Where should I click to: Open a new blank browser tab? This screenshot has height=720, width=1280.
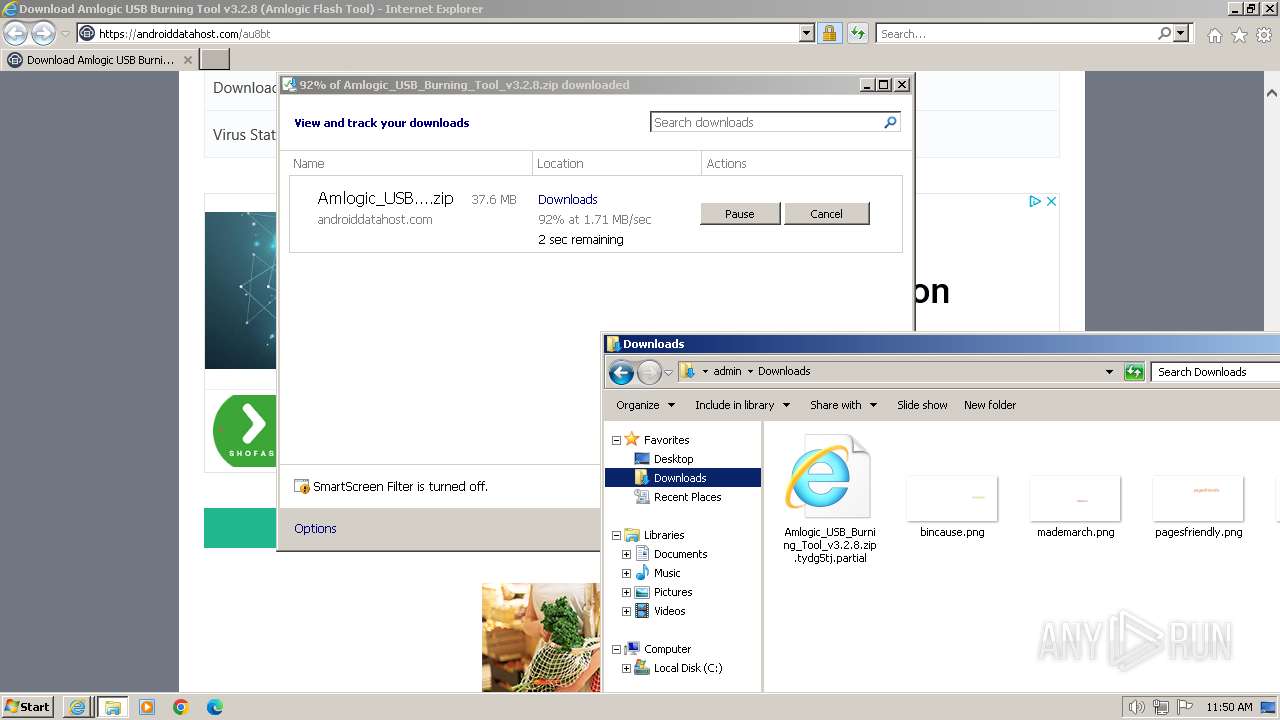point(215,60)
